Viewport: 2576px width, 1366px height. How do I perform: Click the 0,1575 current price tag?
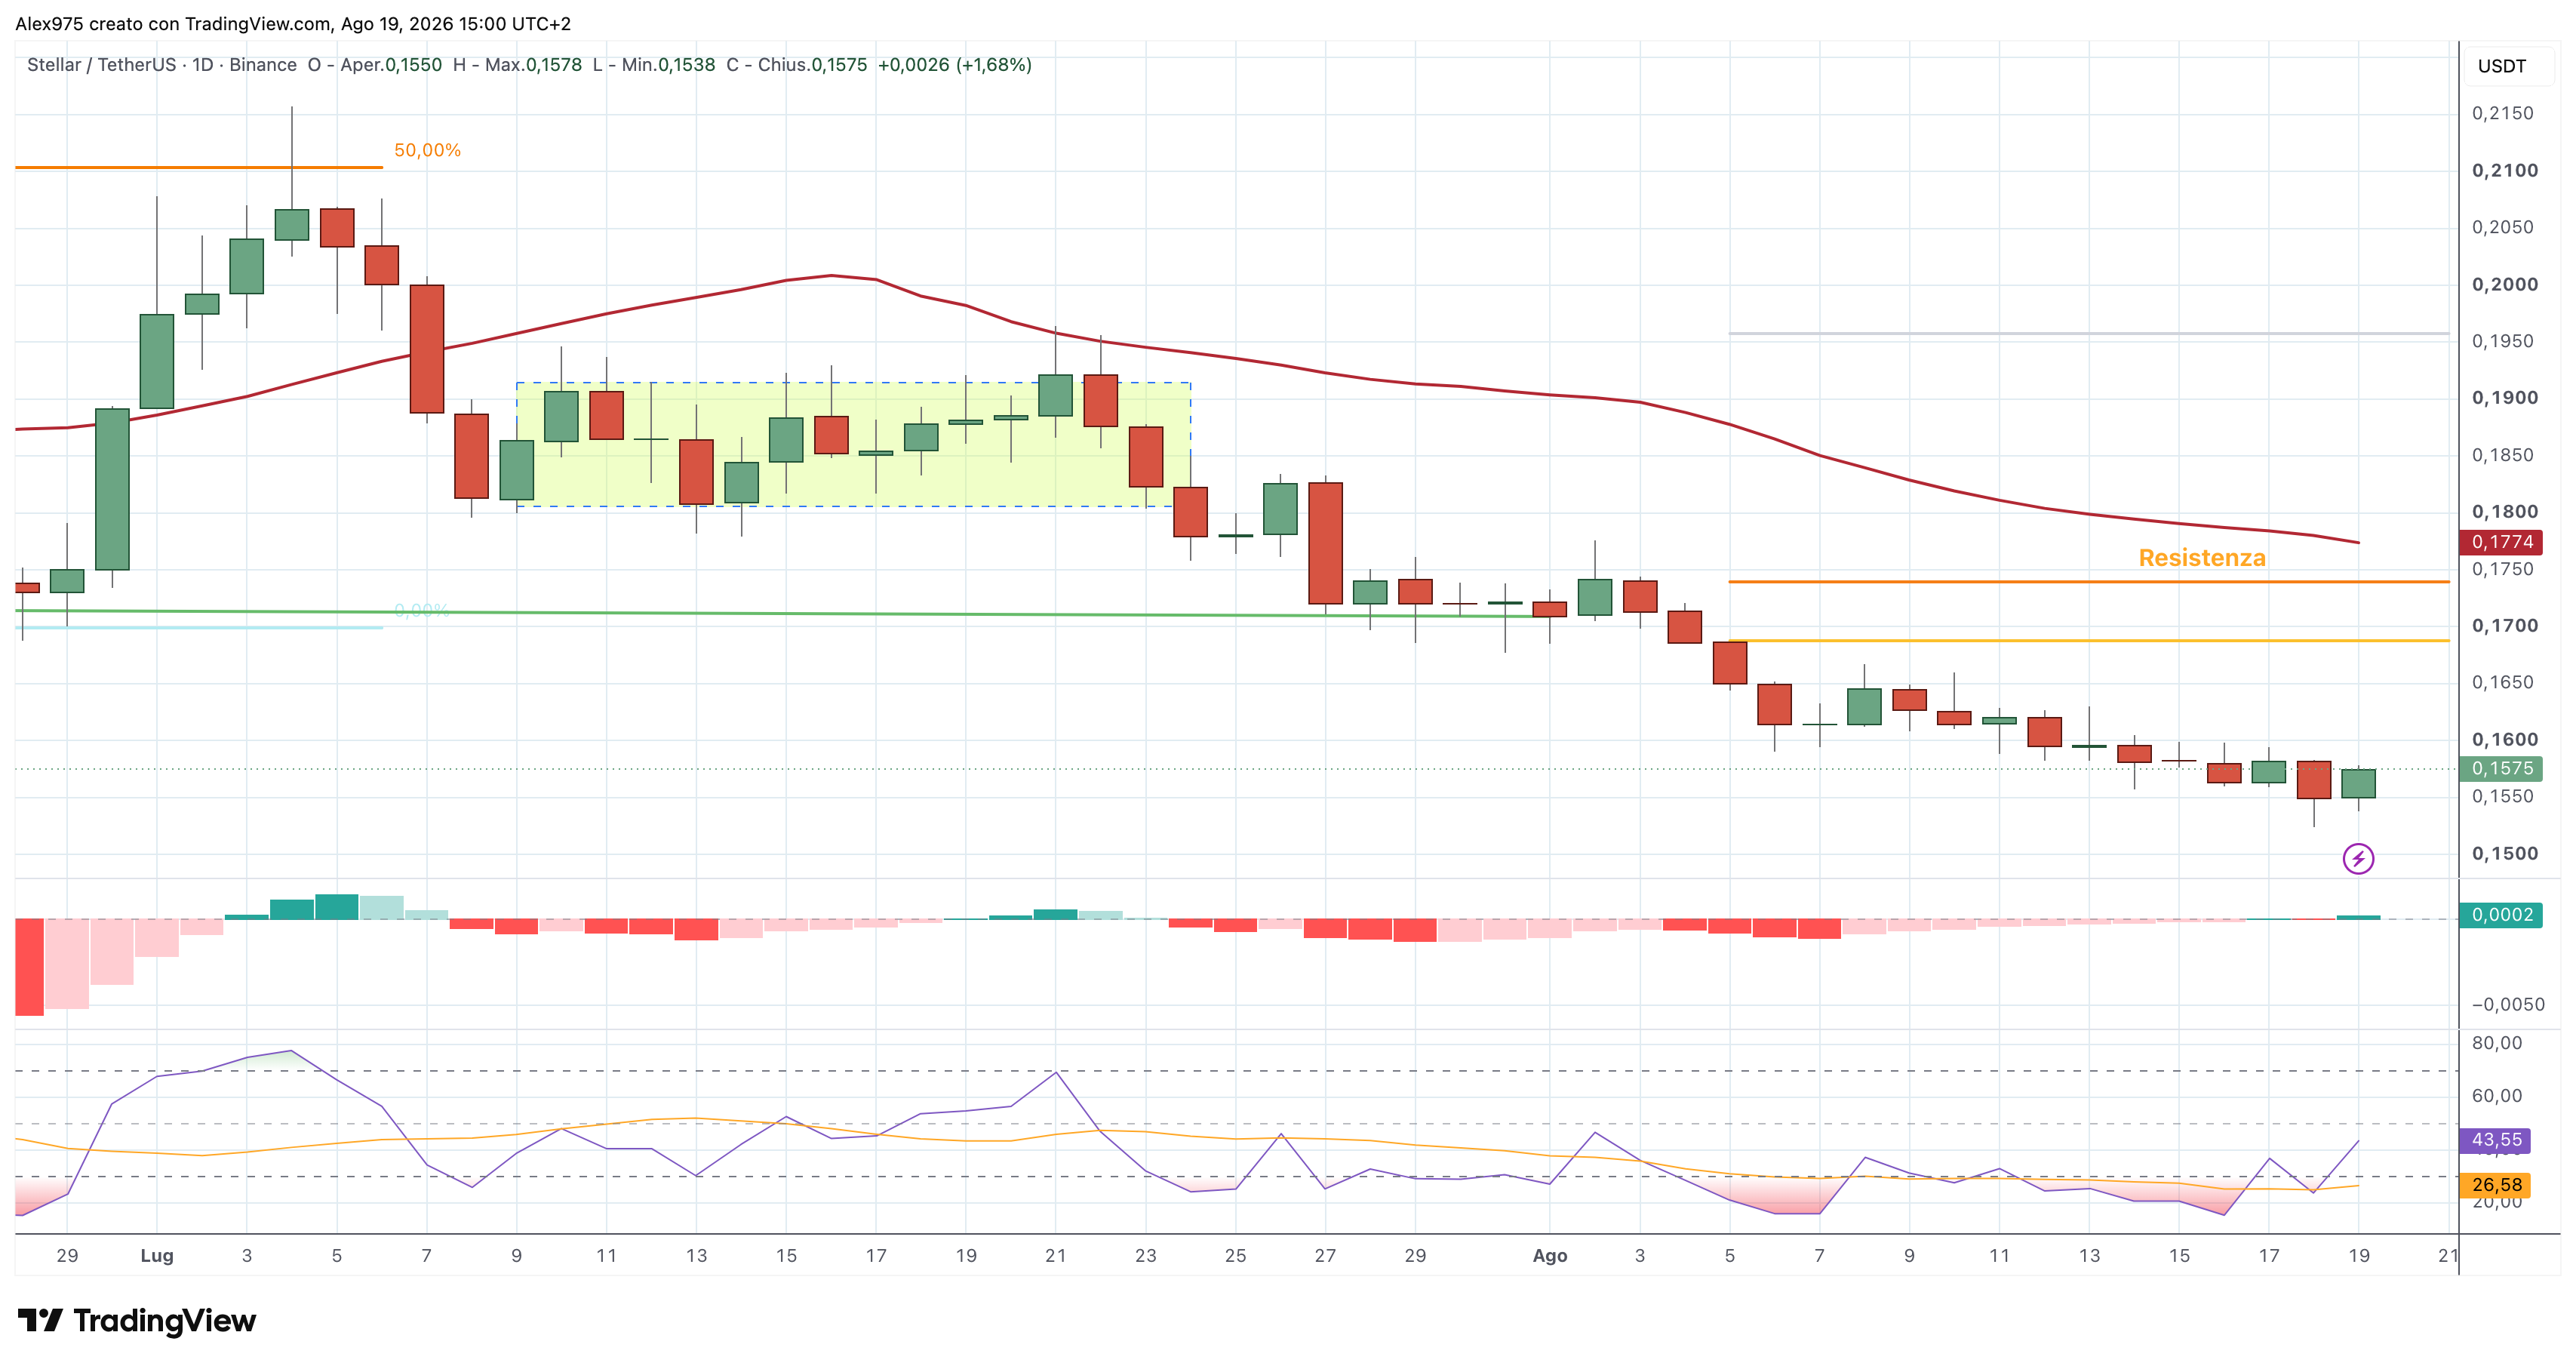[x=2501, y=768]
